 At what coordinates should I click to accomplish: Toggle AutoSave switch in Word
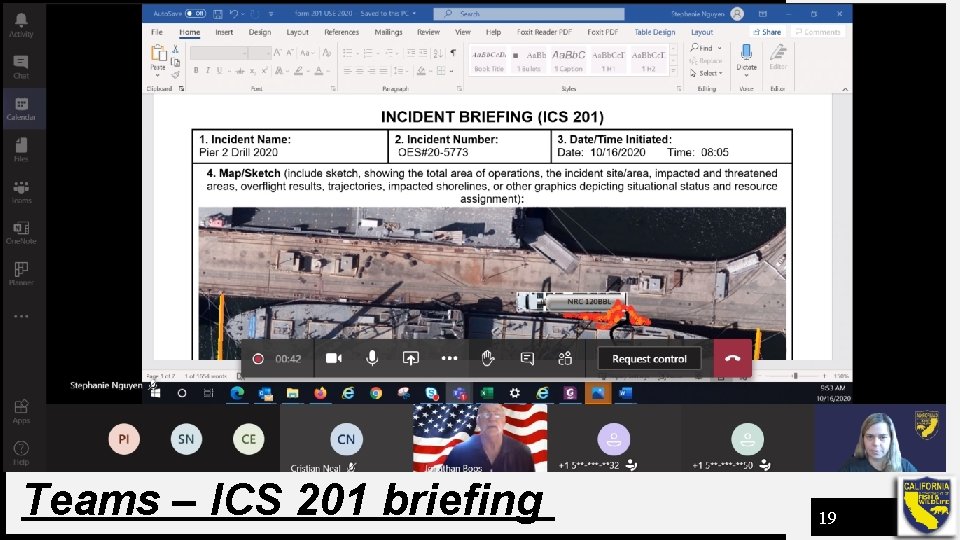point(196,13)
